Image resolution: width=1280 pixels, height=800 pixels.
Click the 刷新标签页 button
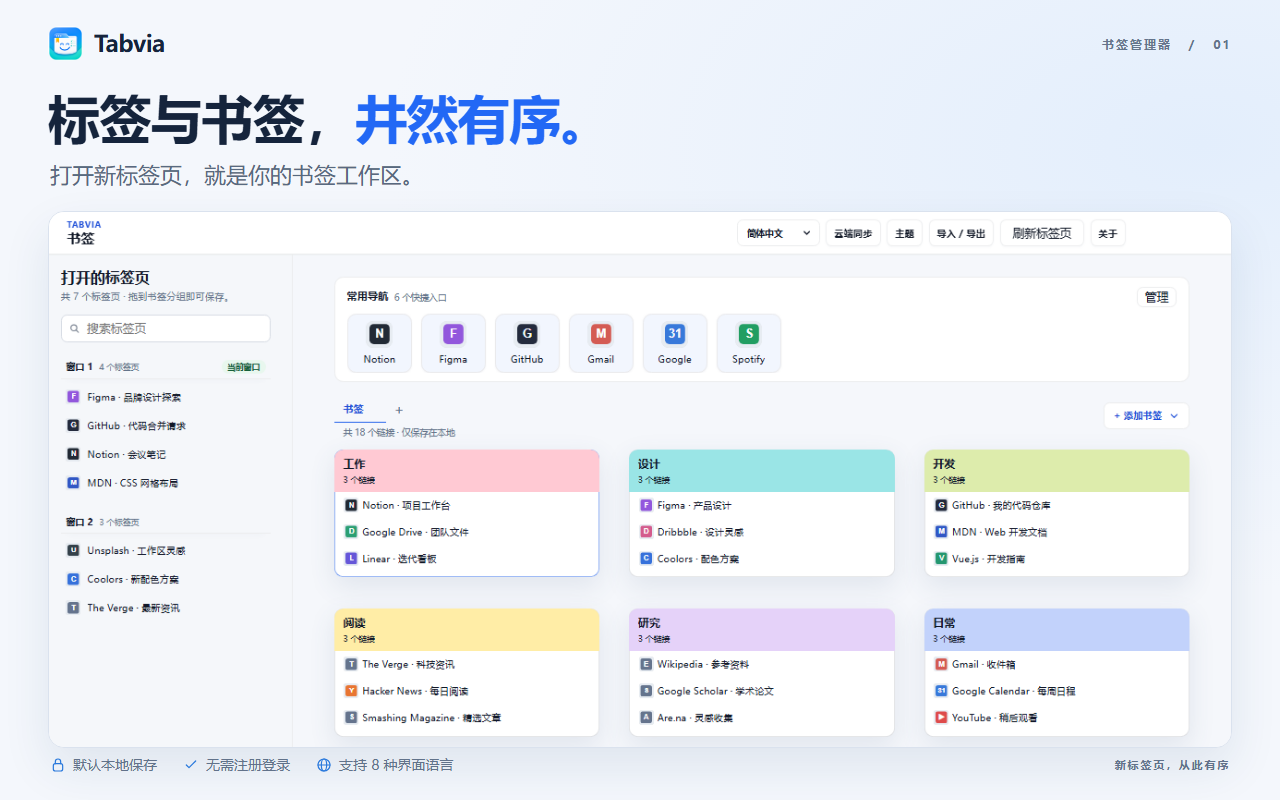[1041, 233]
